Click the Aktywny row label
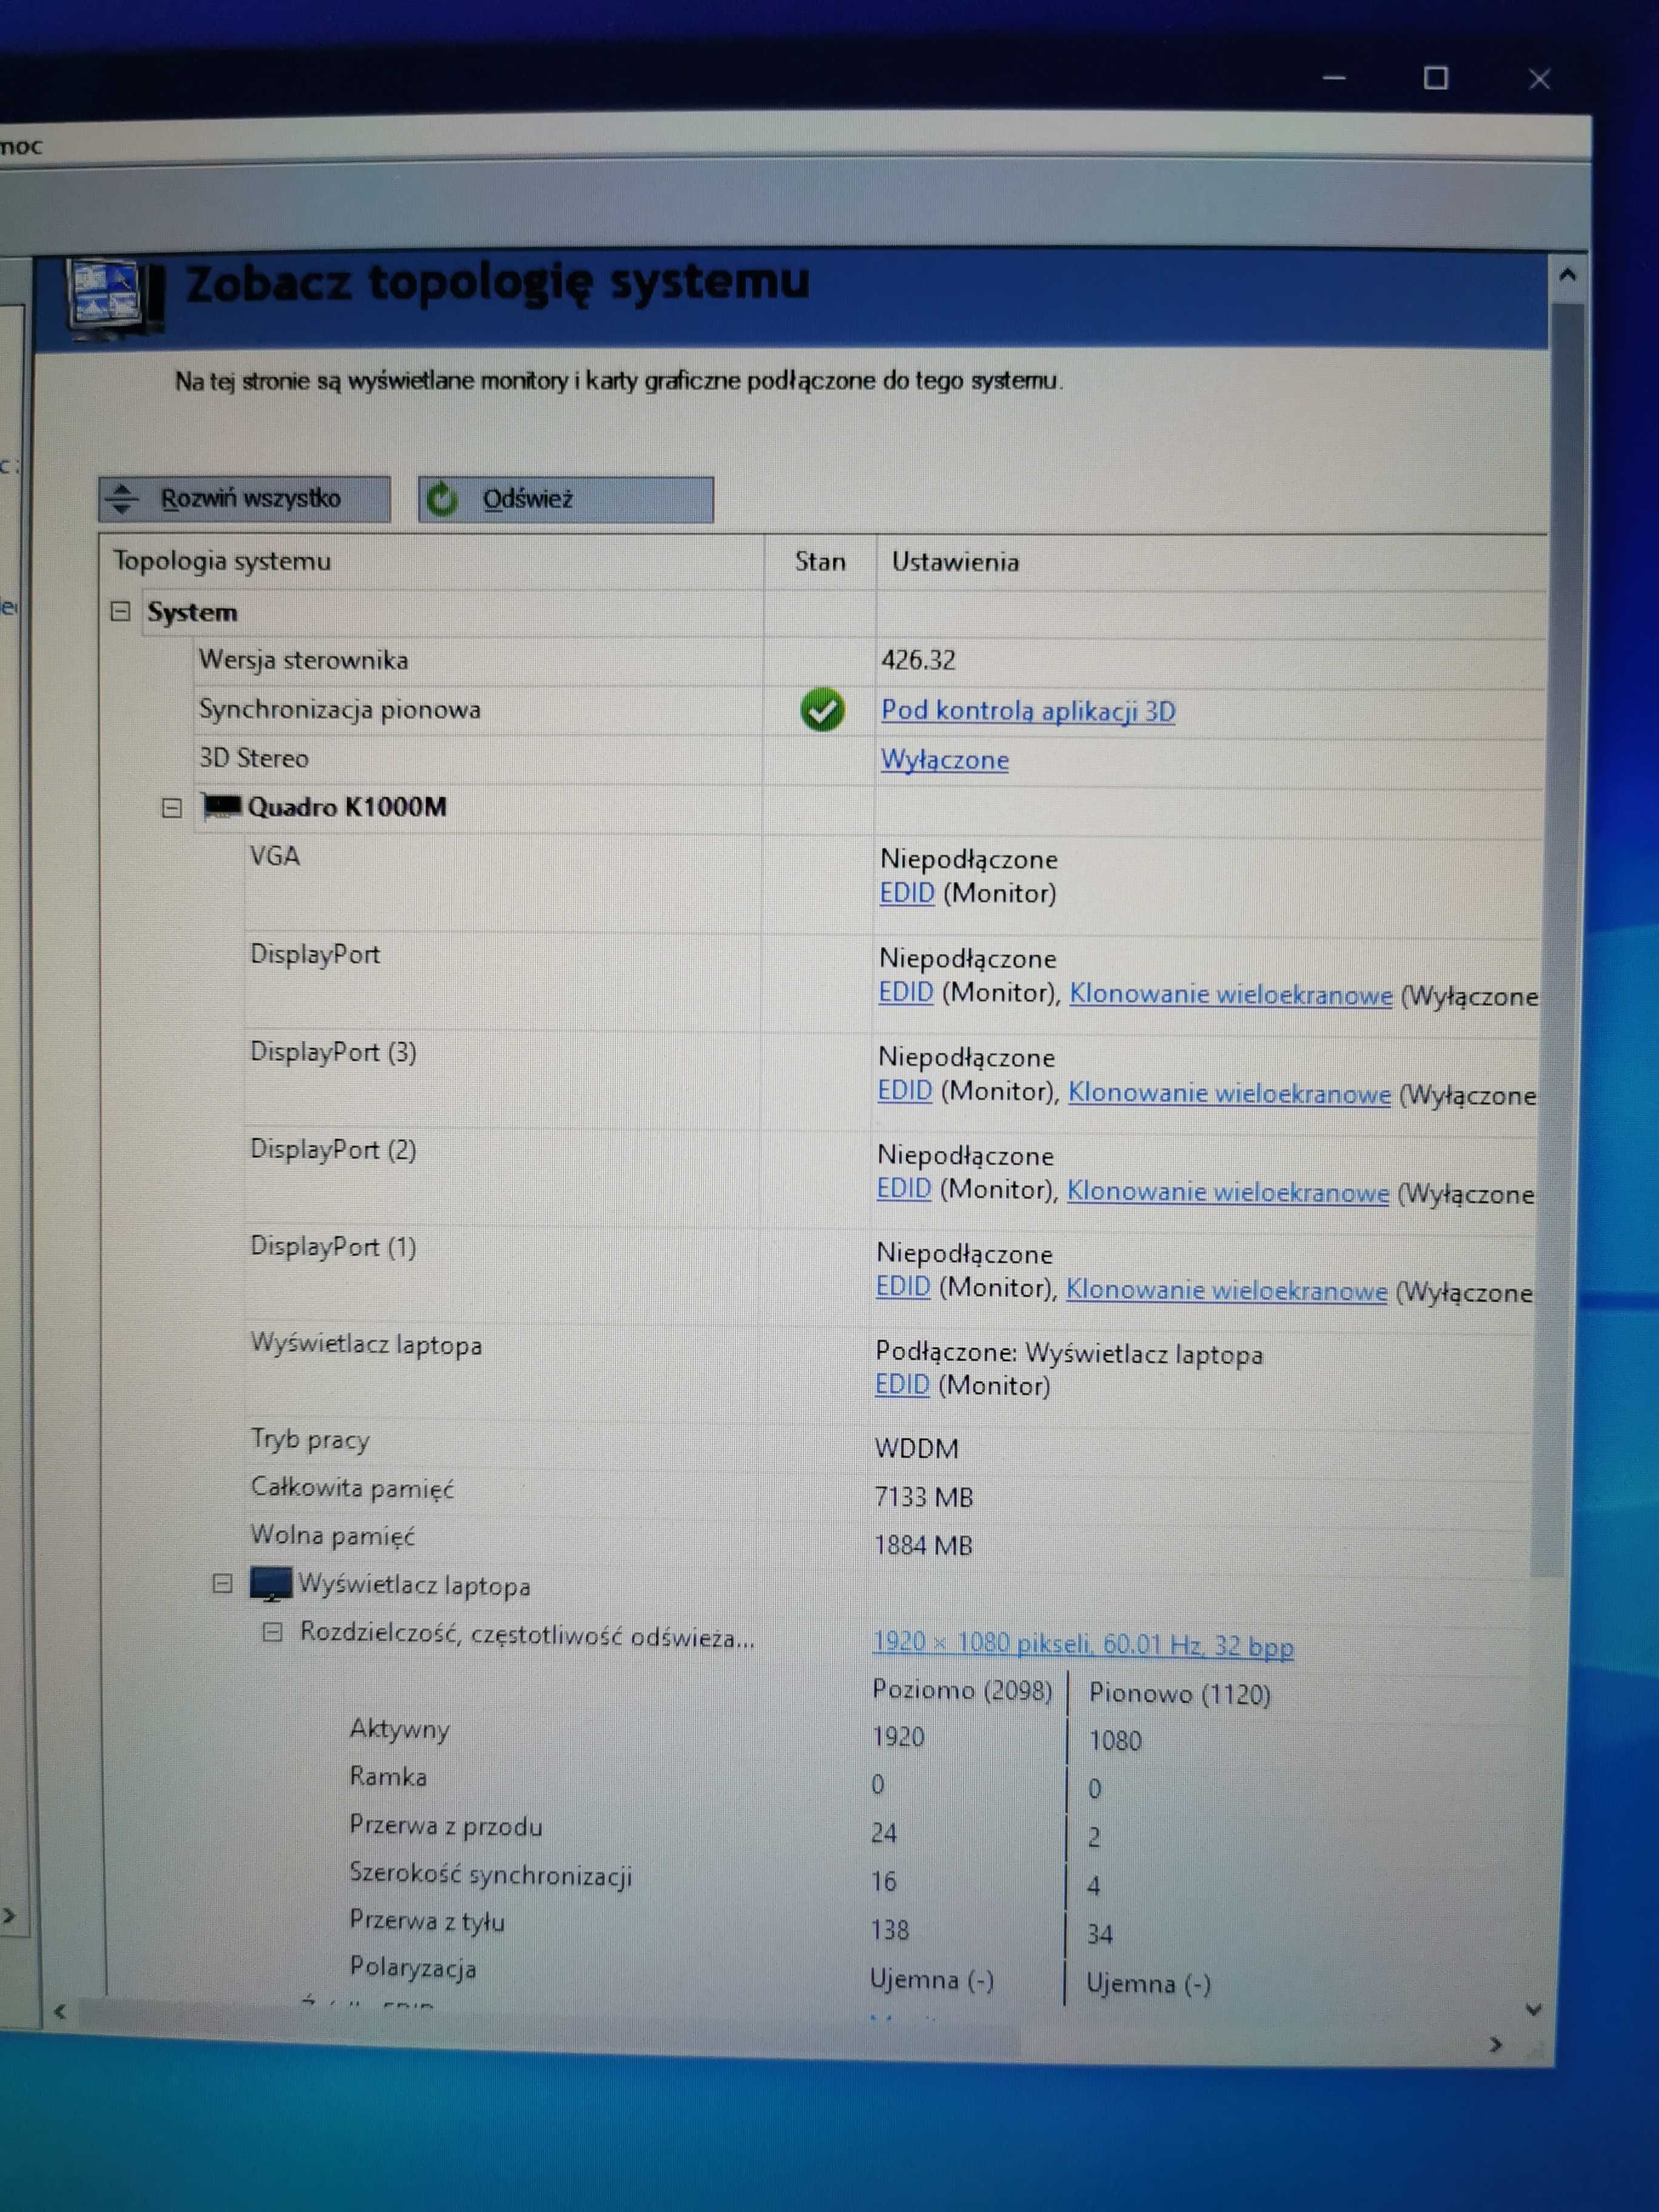The image size is (1659, 2212). click(x=399, y=1729)
